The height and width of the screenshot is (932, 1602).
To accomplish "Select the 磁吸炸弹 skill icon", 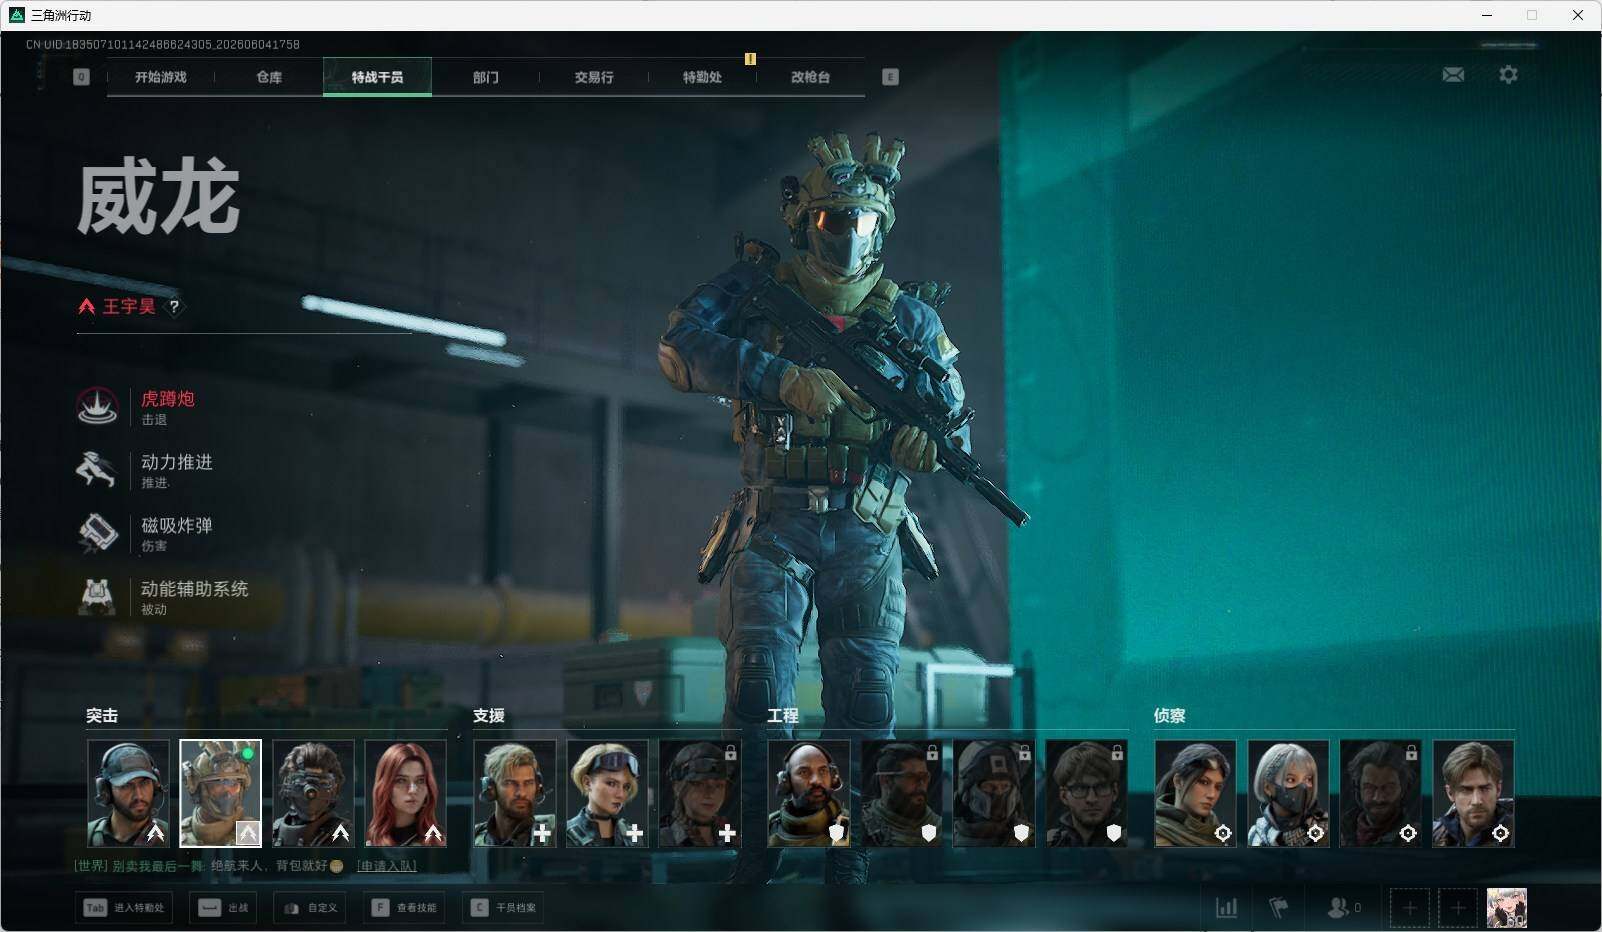I will [97, 533].
